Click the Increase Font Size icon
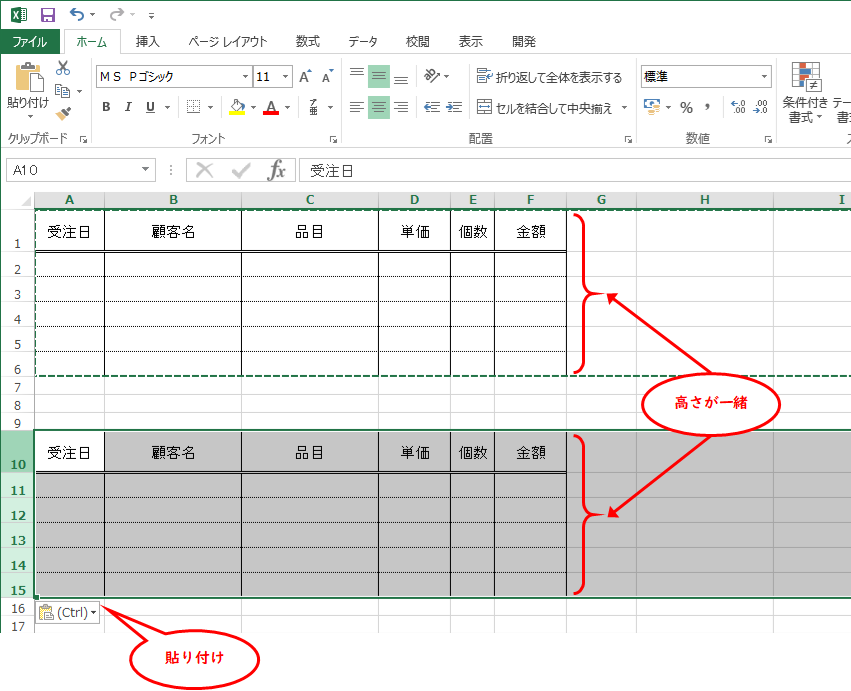Viewport: 851px width, 691px height. tap(306, 77)
